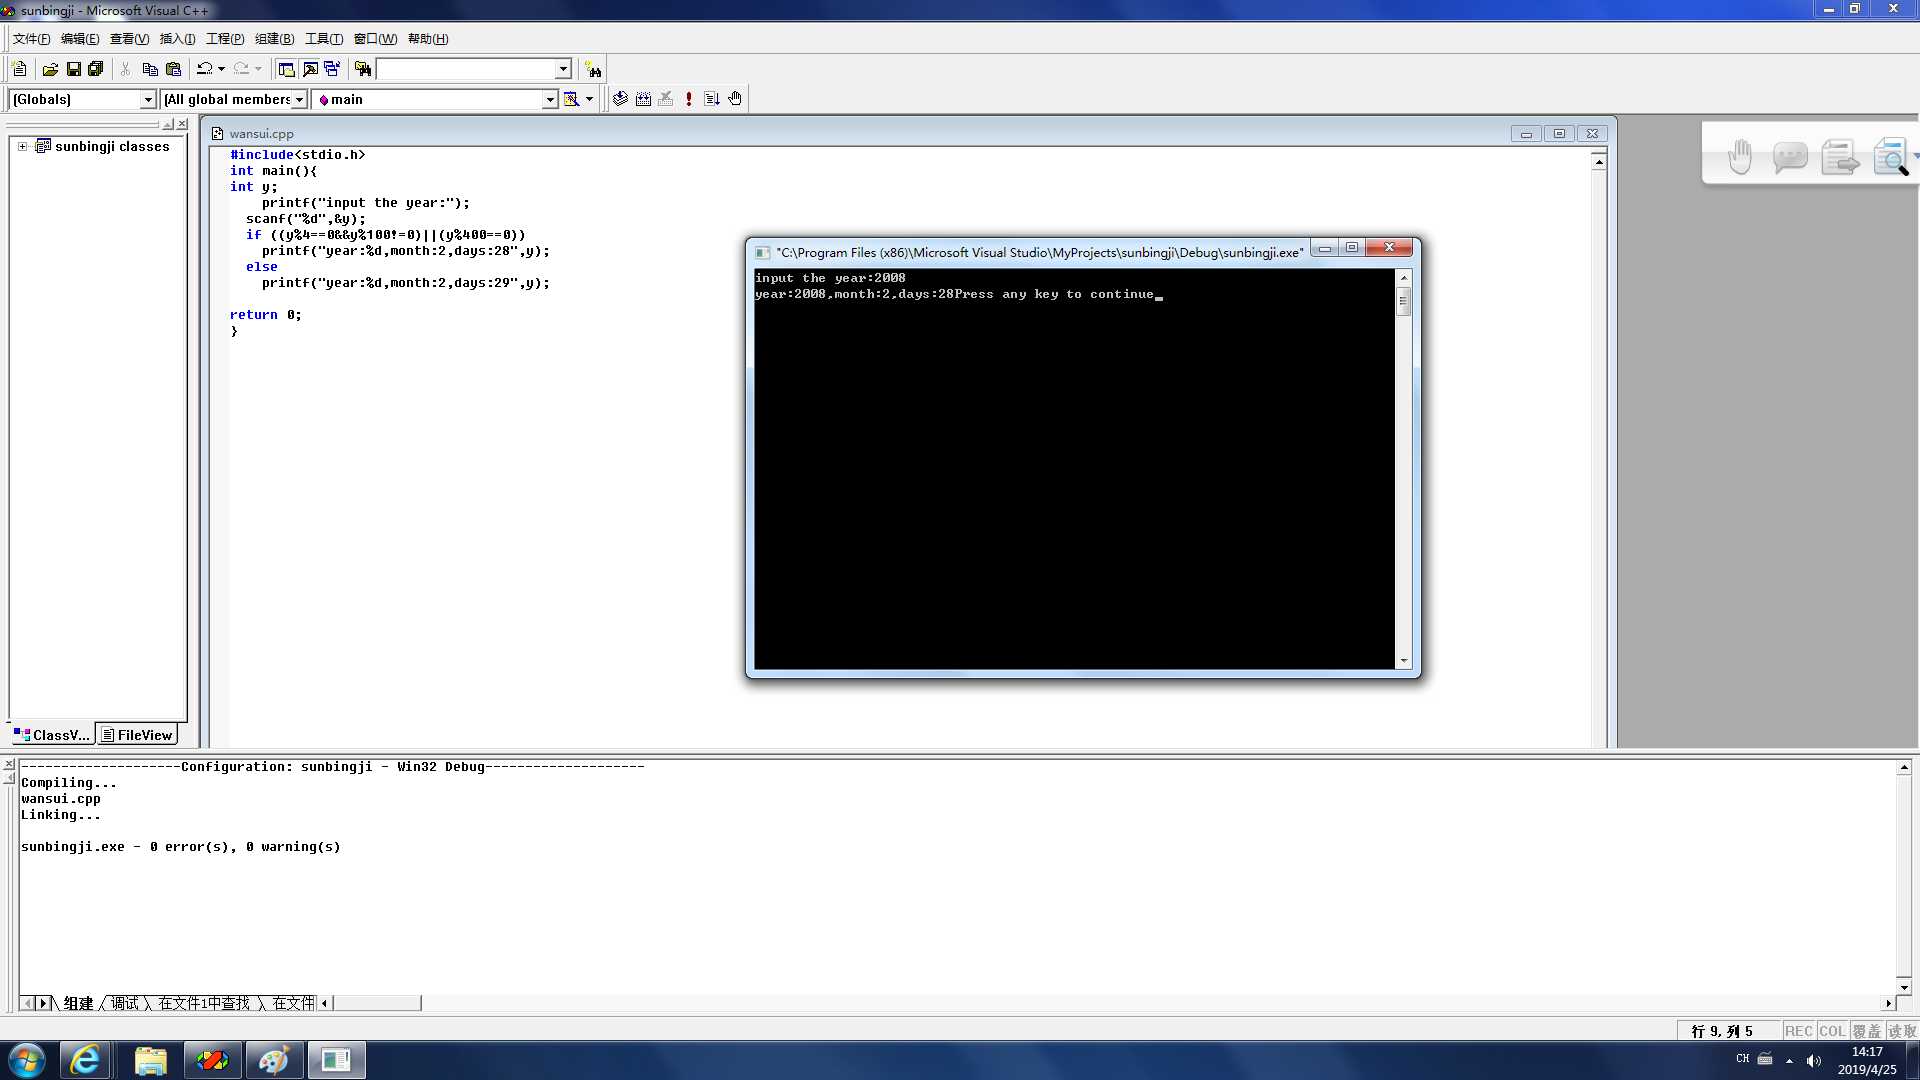The height and width of the screenshot is (1080, 1920).
Task: Open the main function dropdown
Action: pos(550,99)
